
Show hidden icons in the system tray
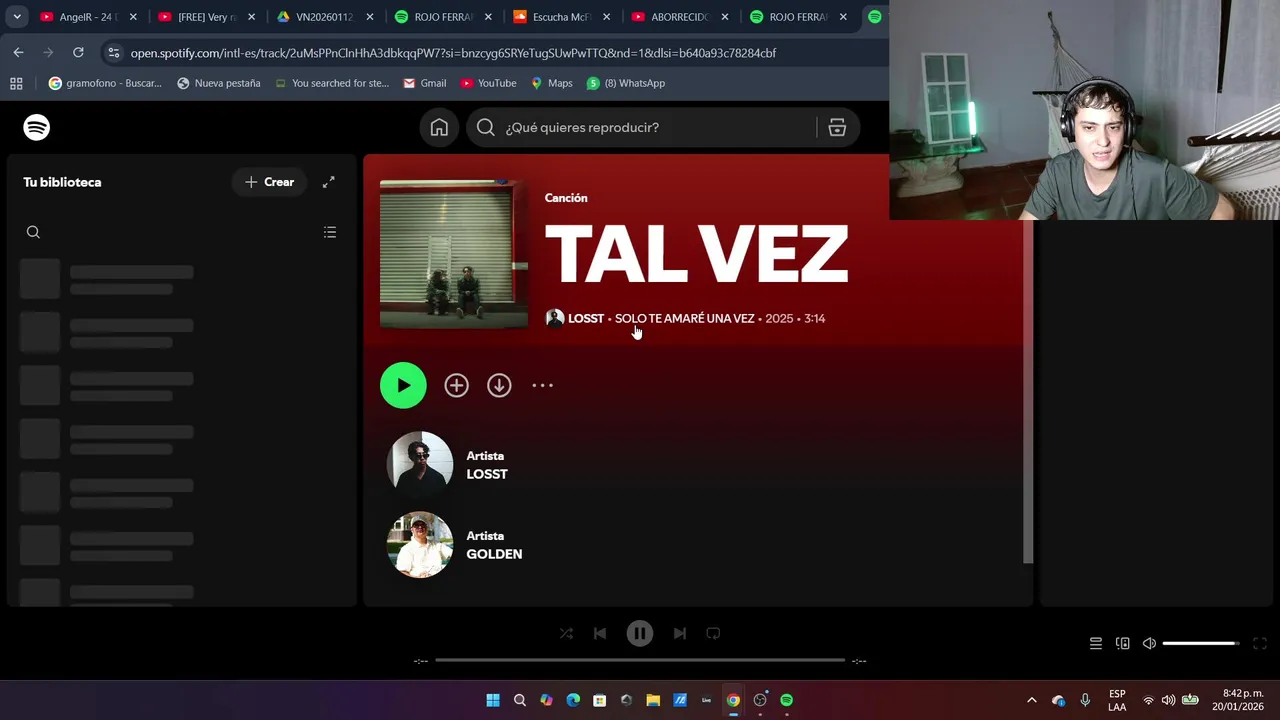coord(1032,700)
